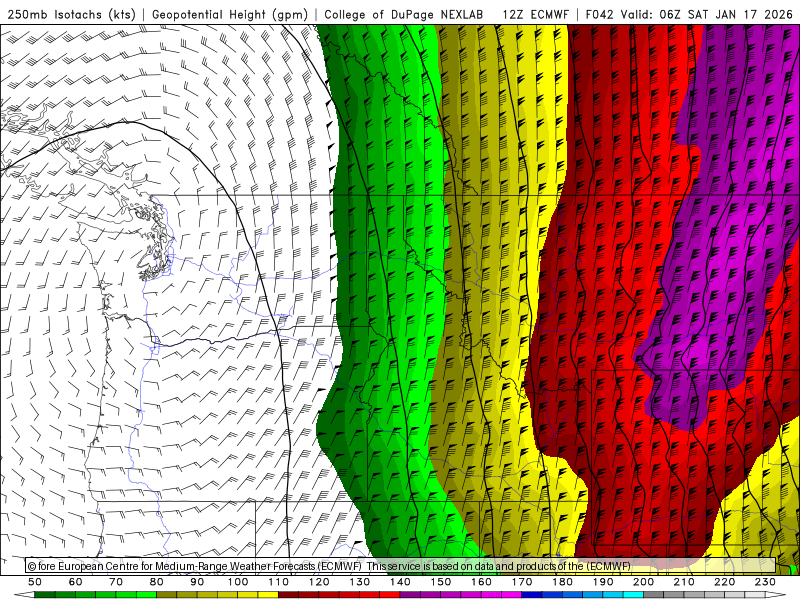800x600 pixels.
Task: Click the 180 label on the colorbar
Action: point(562,582)
